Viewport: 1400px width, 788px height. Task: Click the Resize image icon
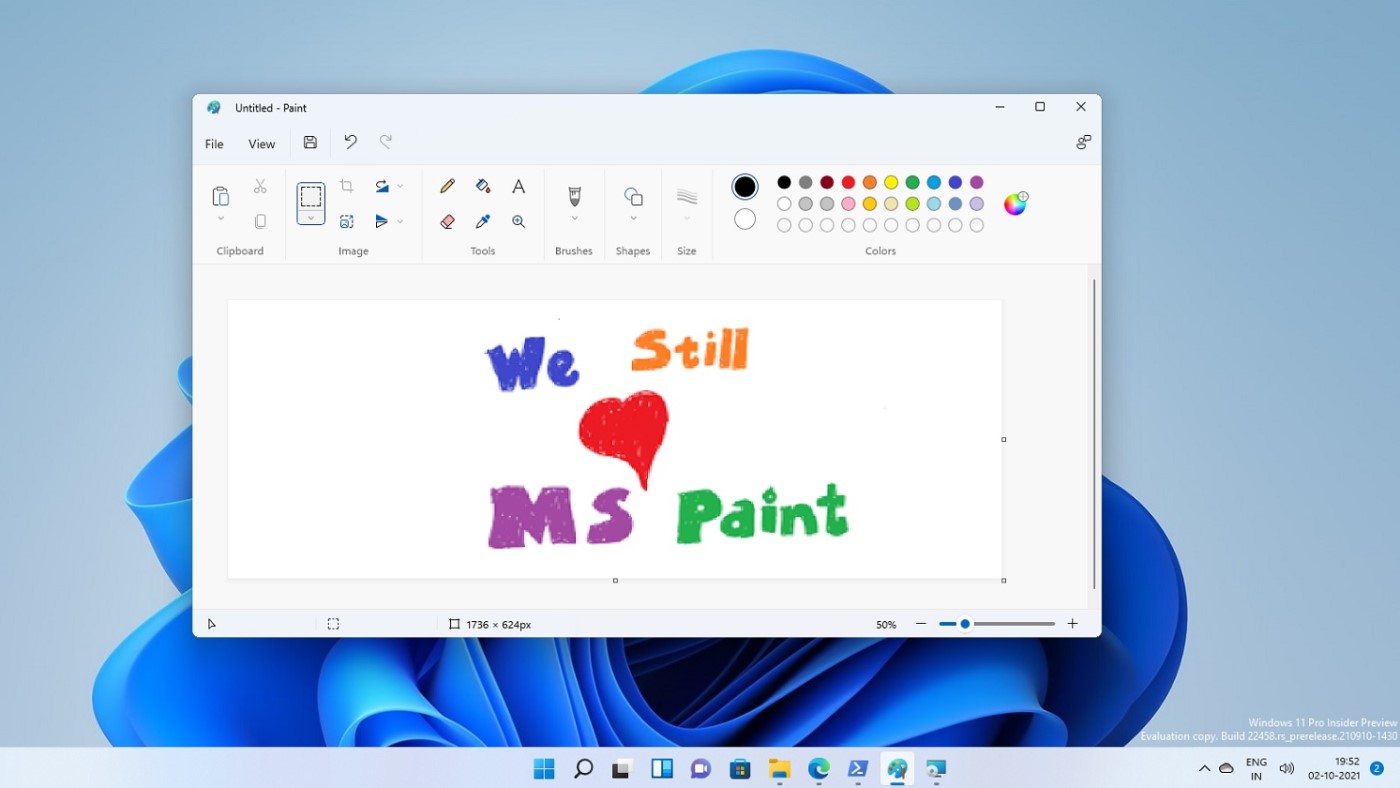(347, 220)
